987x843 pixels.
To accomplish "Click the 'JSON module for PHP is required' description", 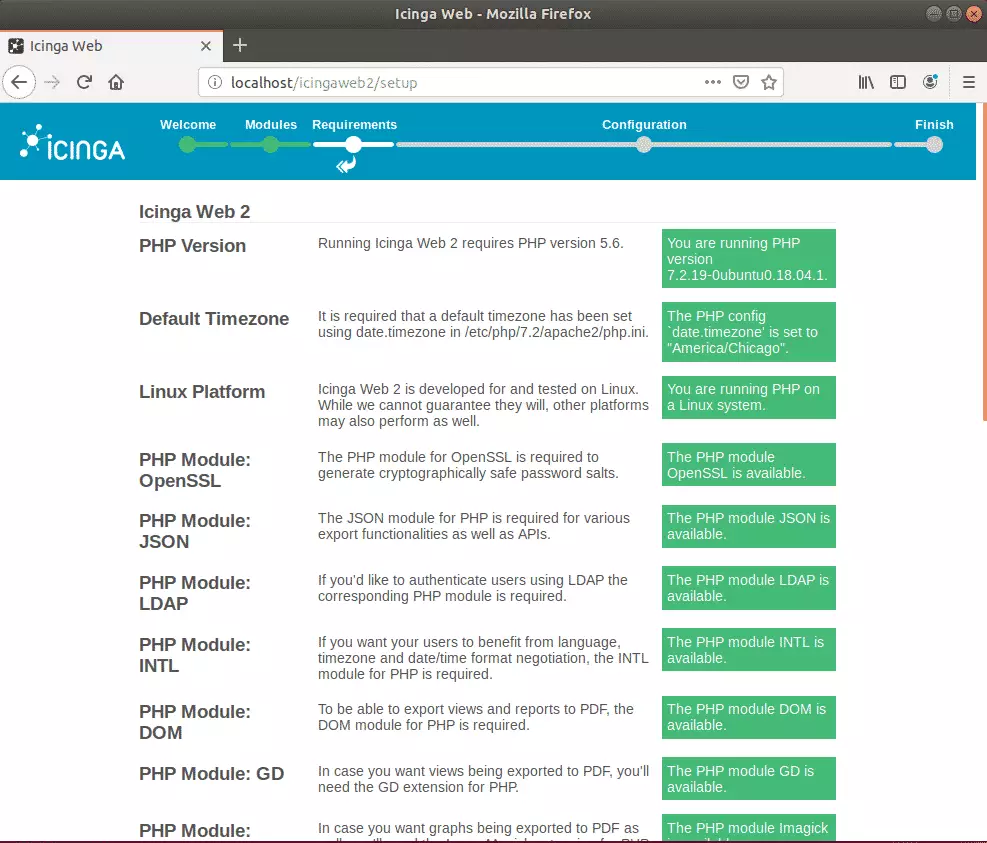I will [x=473, y=526].
